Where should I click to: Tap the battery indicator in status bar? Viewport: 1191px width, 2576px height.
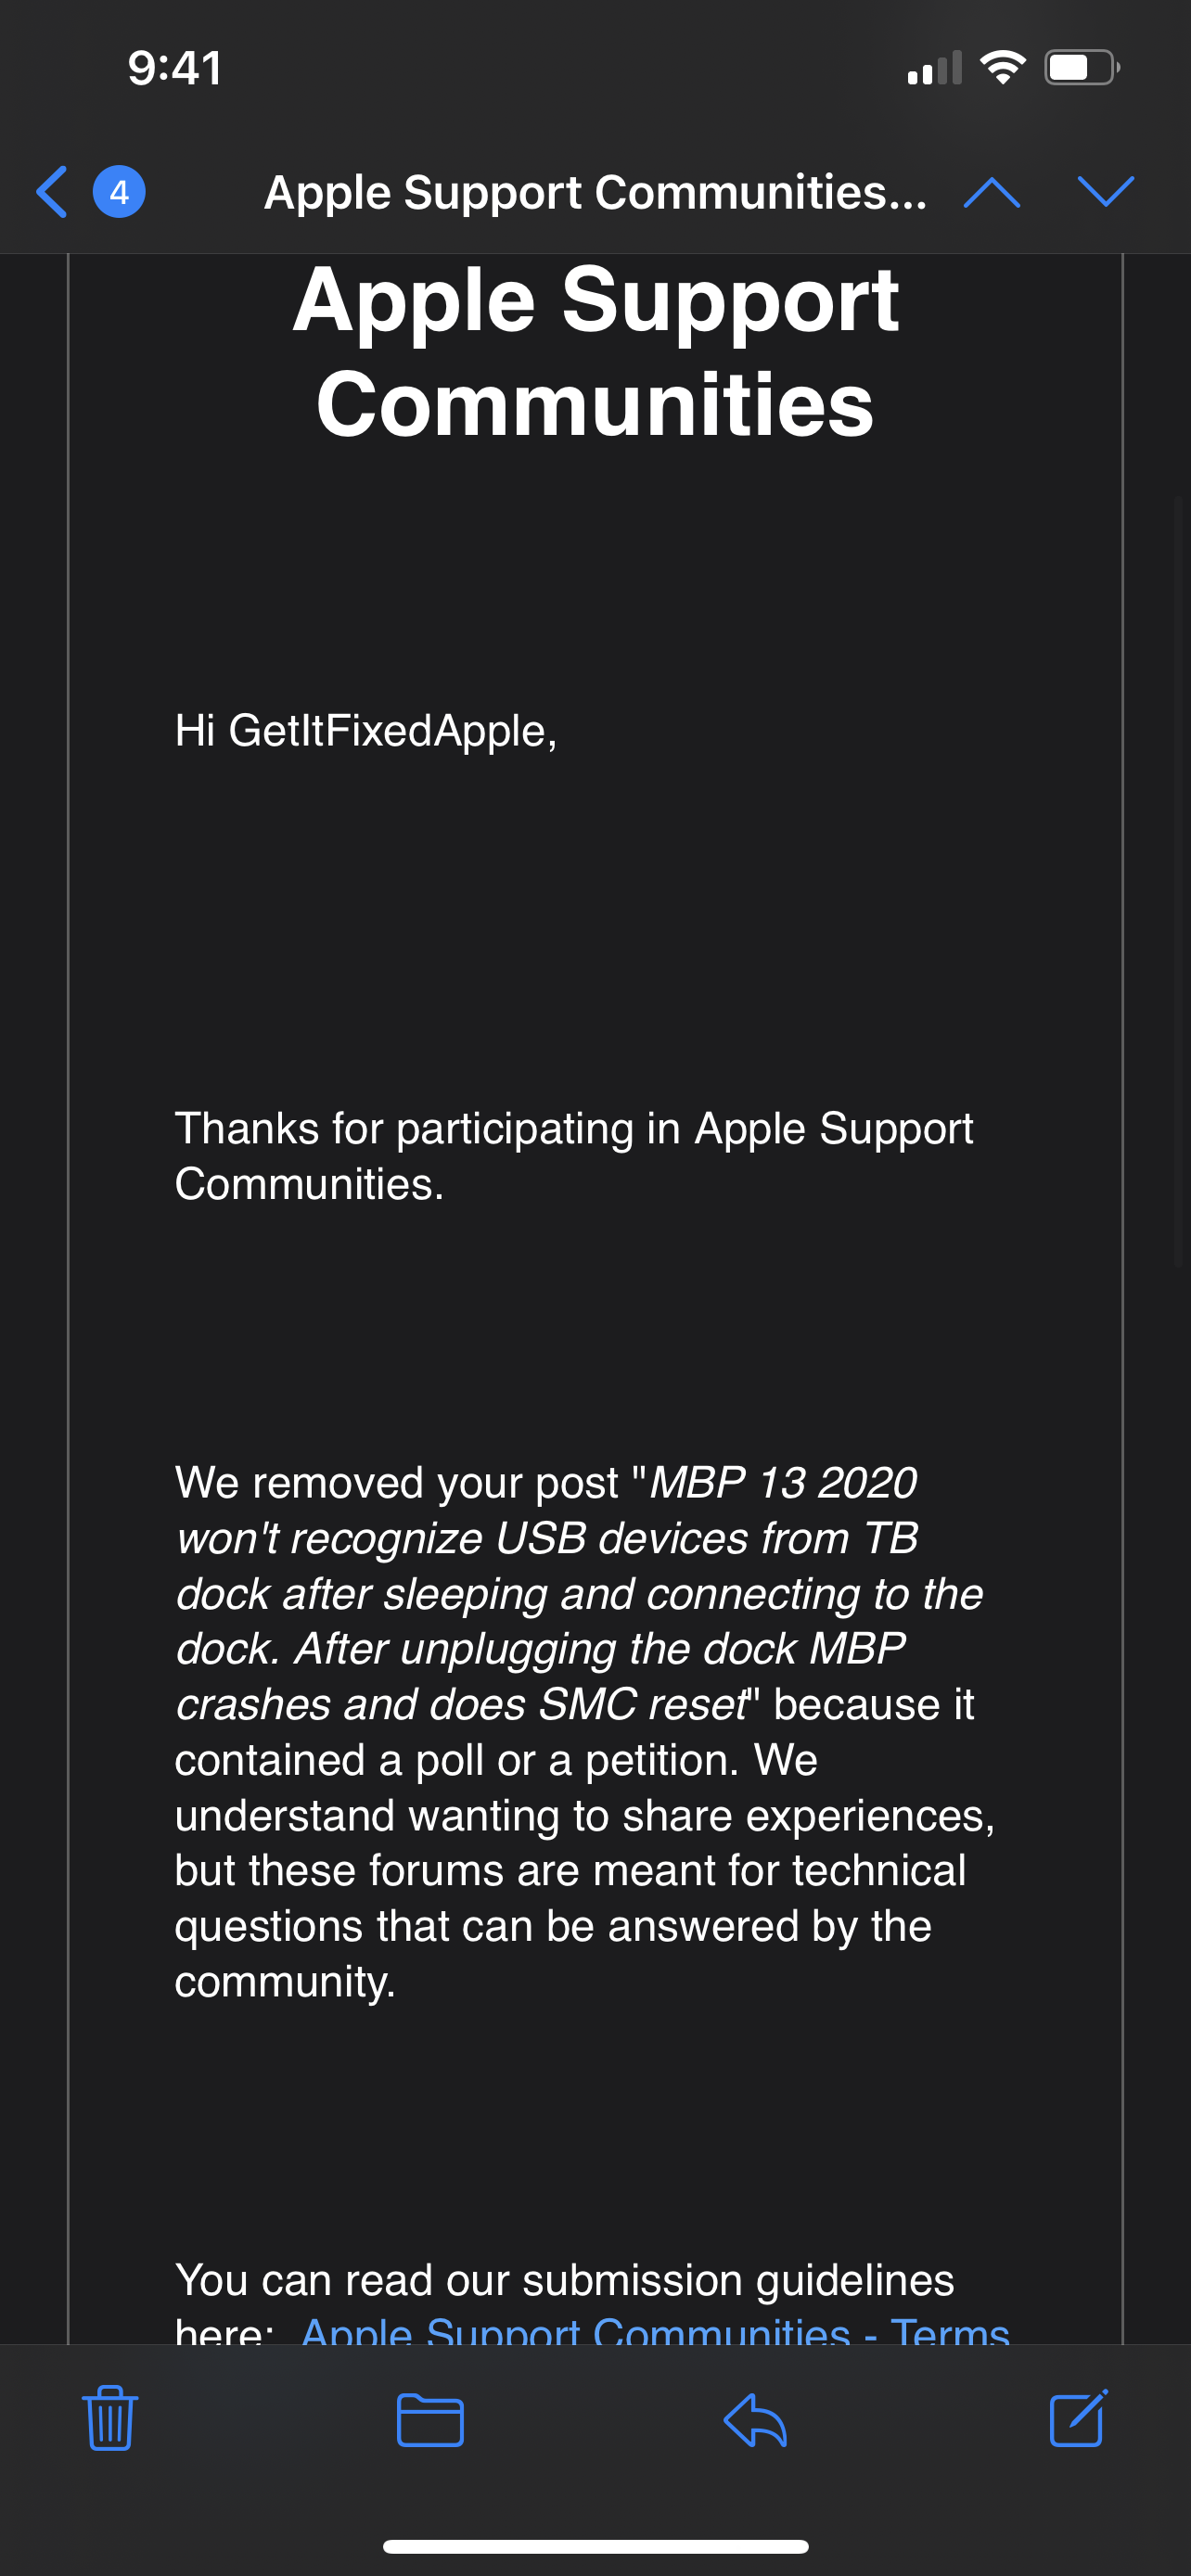pyautogui.click(x=1082, y=68)
